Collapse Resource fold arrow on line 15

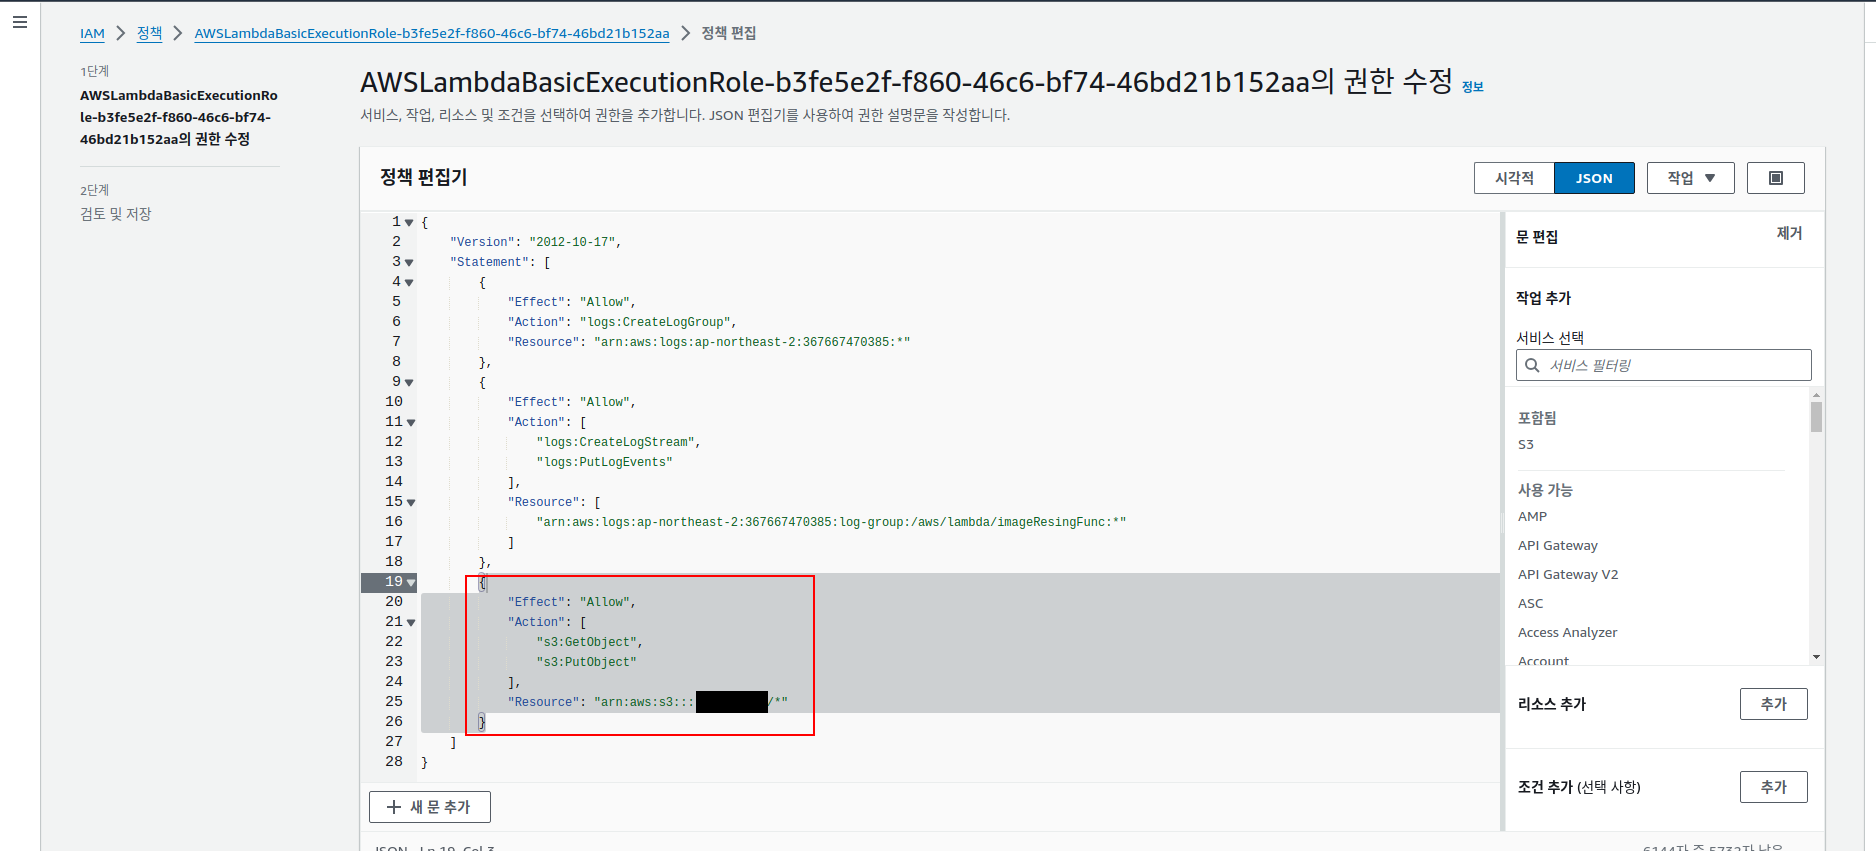(x=411, y=503)
